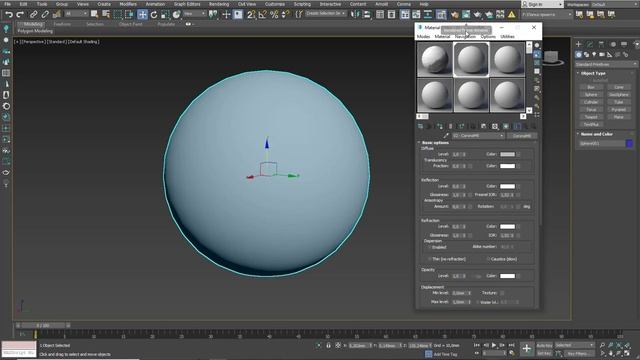Check the Thin (no refraction) checkbox
640x360 pixels.
coord(430,259)
